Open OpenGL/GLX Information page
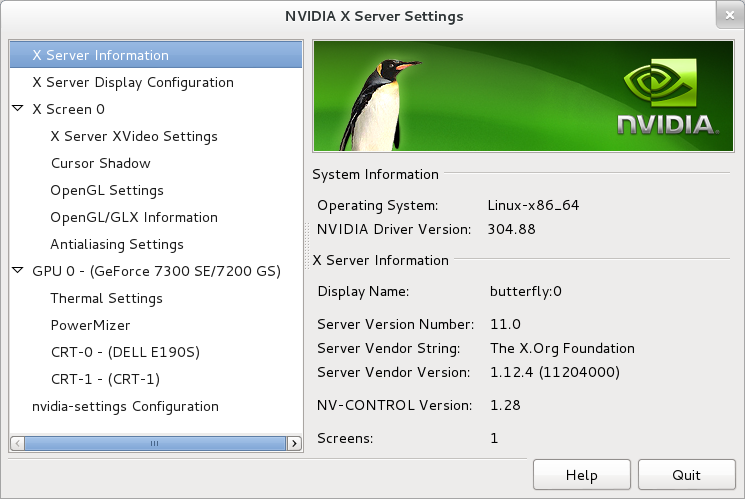 pos(134,218)
